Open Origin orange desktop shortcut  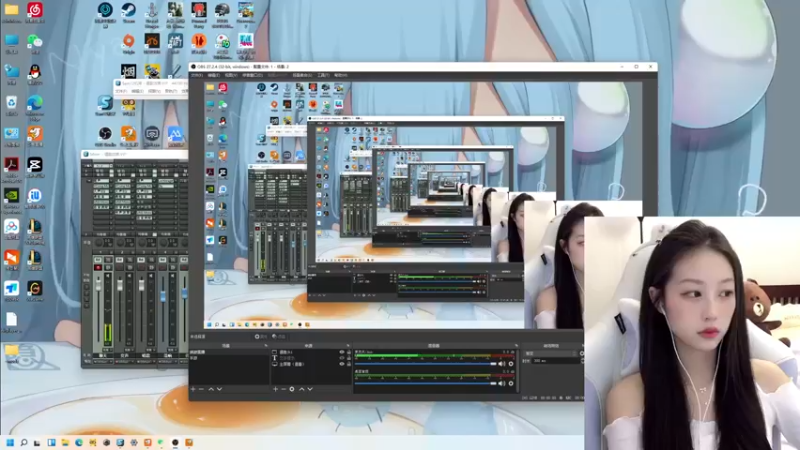(129, 42)
